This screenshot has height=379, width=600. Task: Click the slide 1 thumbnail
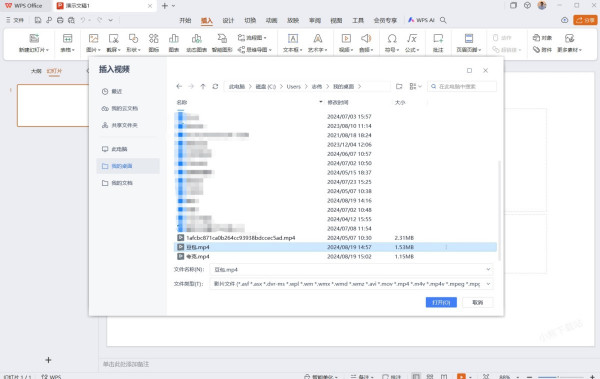click(53, 105)
